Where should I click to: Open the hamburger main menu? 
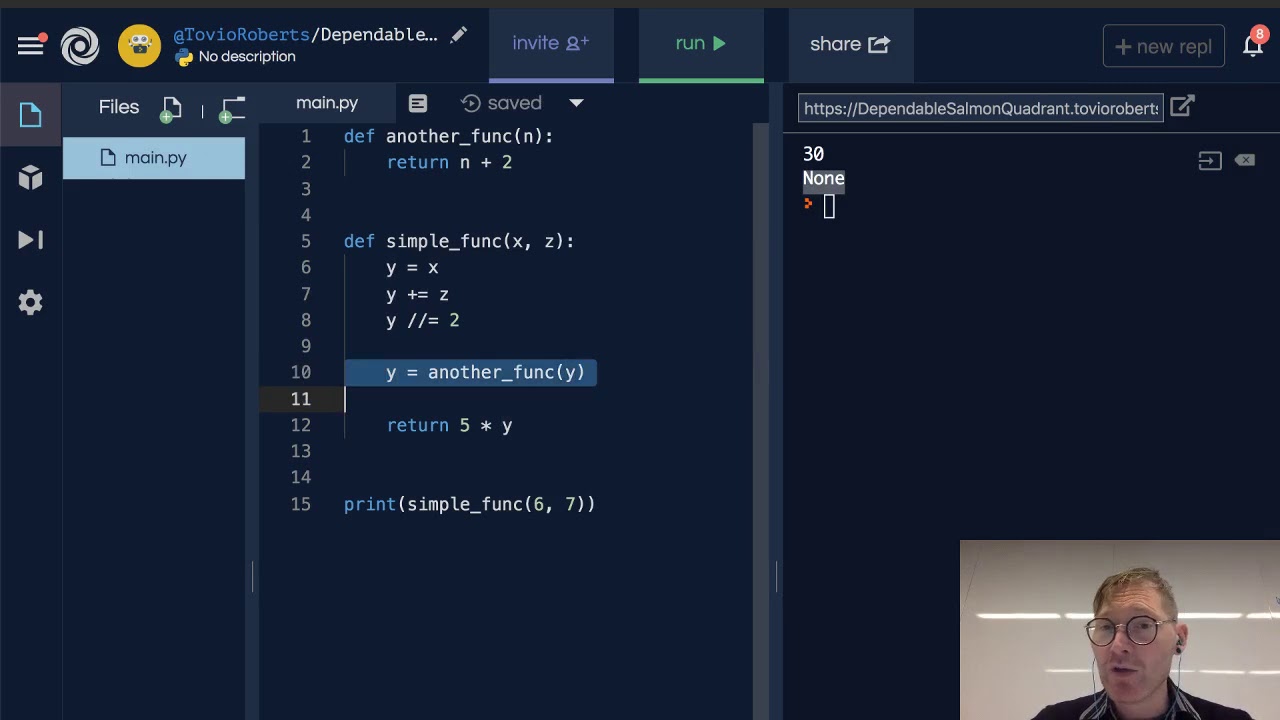30,45
